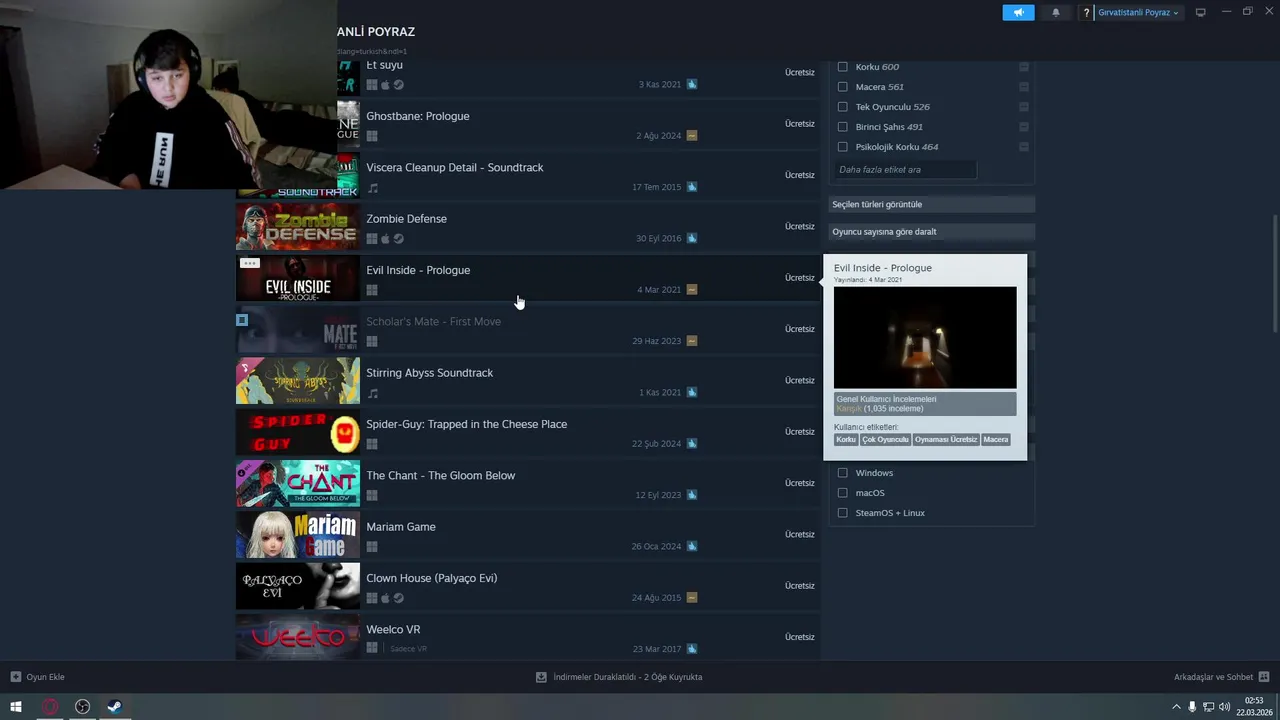This screenshot has height=720, width=1280.
Task: Click SteamOS icon on Zombie Defense row
Action: (398, 239)
